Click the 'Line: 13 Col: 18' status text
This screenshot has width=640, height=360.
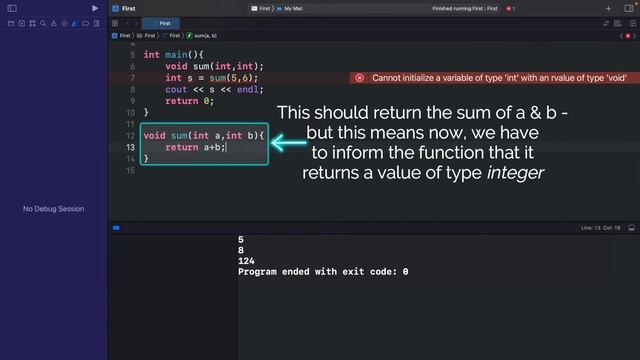600,228
